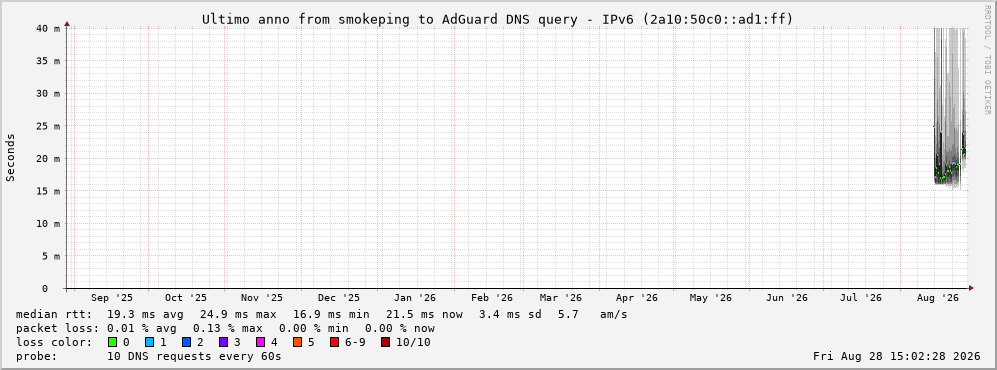Click the Sep '25 axis label
The image size is (997, 370).
pos(112,298)
